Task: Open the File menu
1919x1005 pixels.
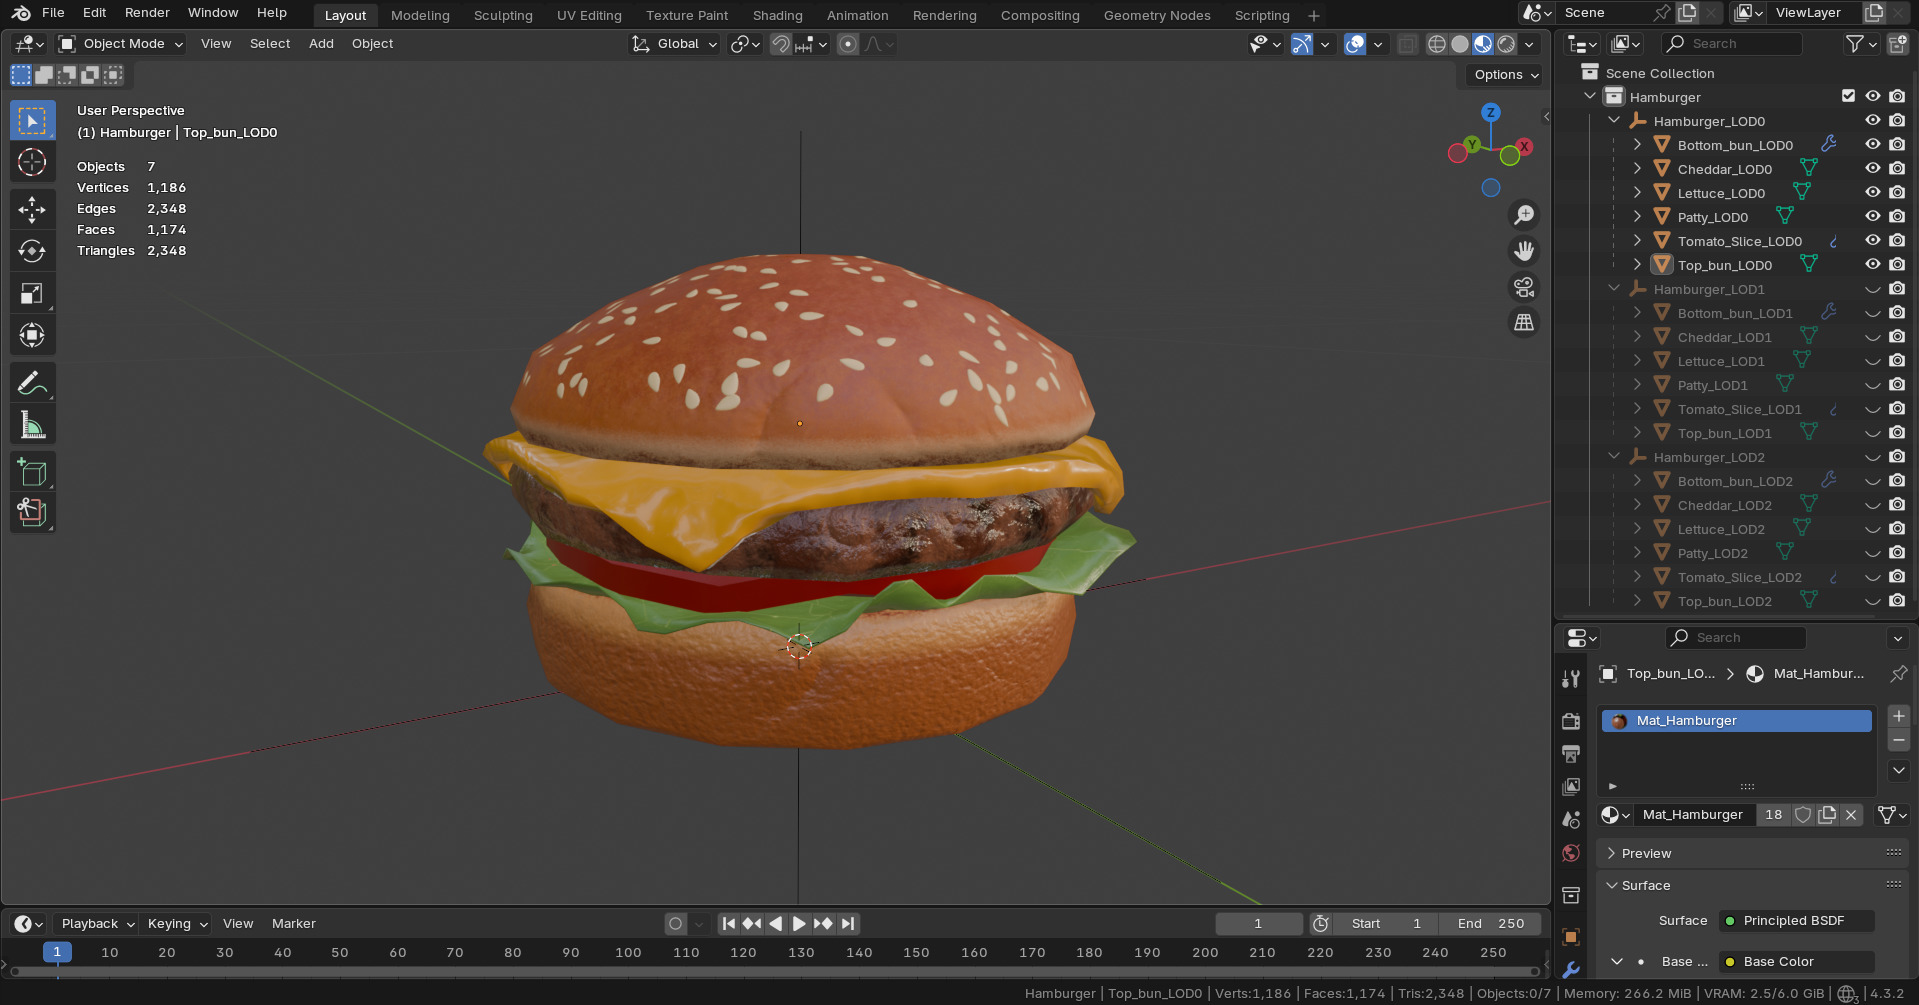Action: [53, 13]
